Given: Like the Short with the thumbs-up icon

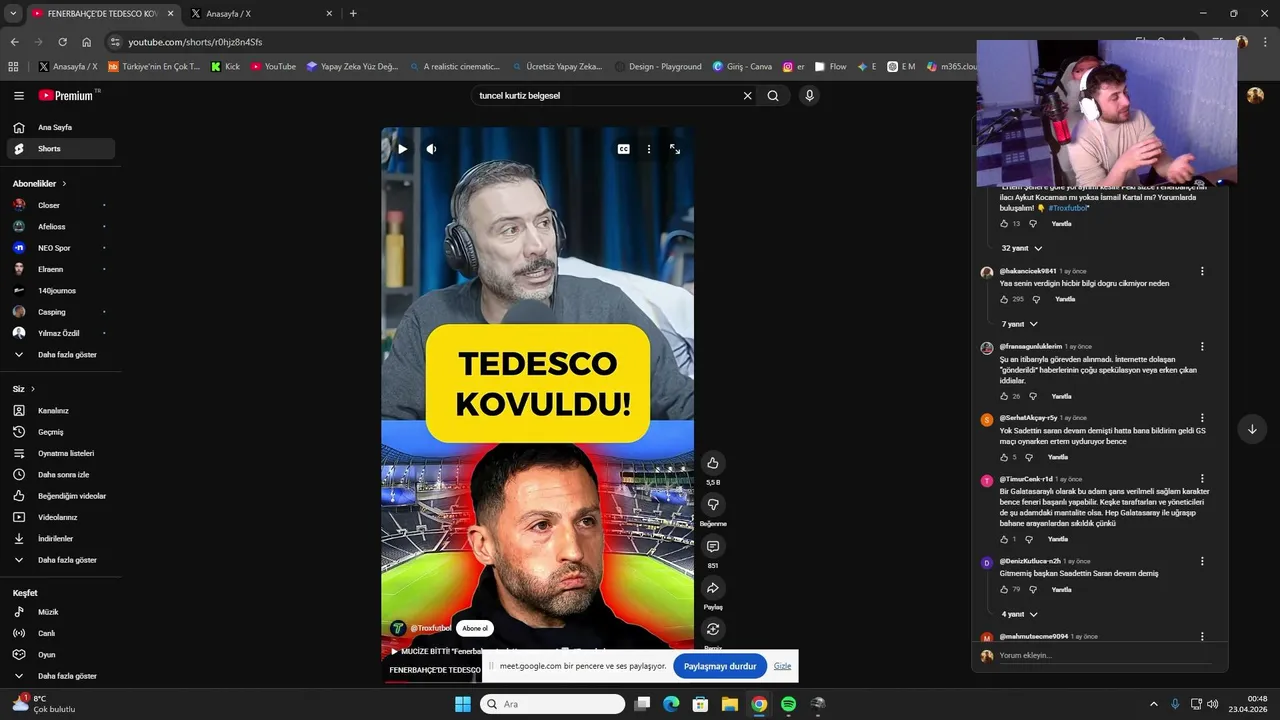Looking at the screenshot, I should pyautogui.click(x=713, y=463).
